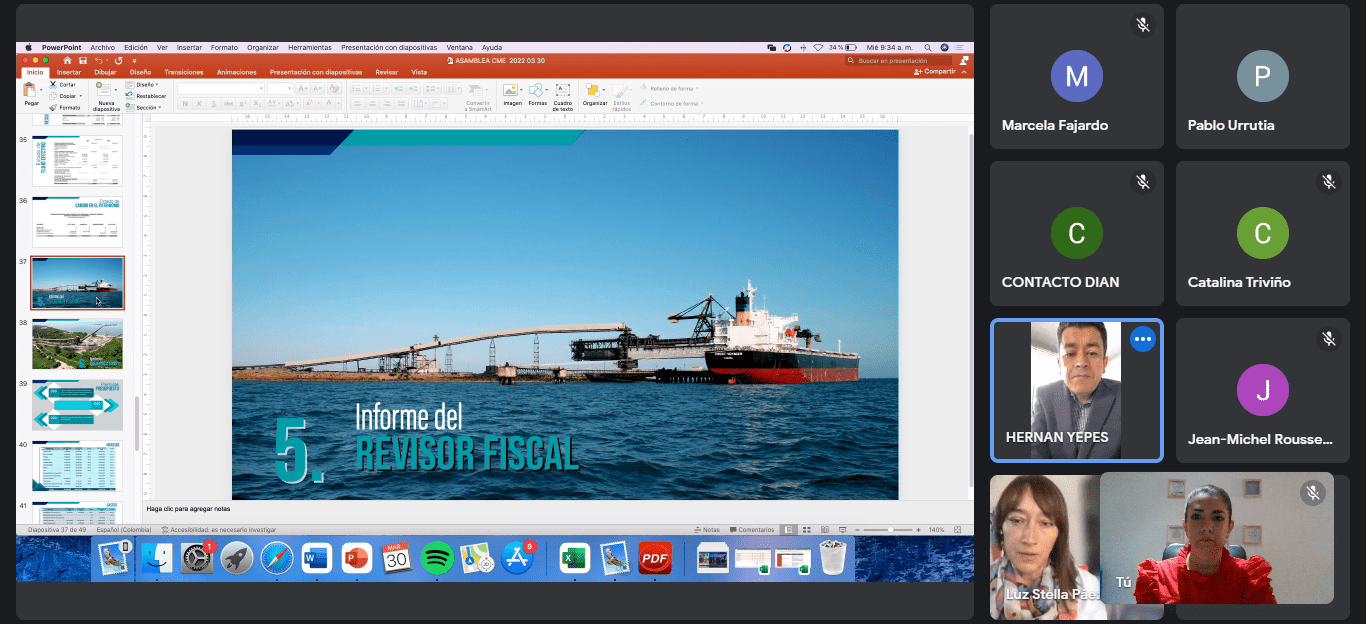The image size is (1366, 624).
Task: Toggle mute icon on Catalina Triviño tile
Action: point(1329,182)
